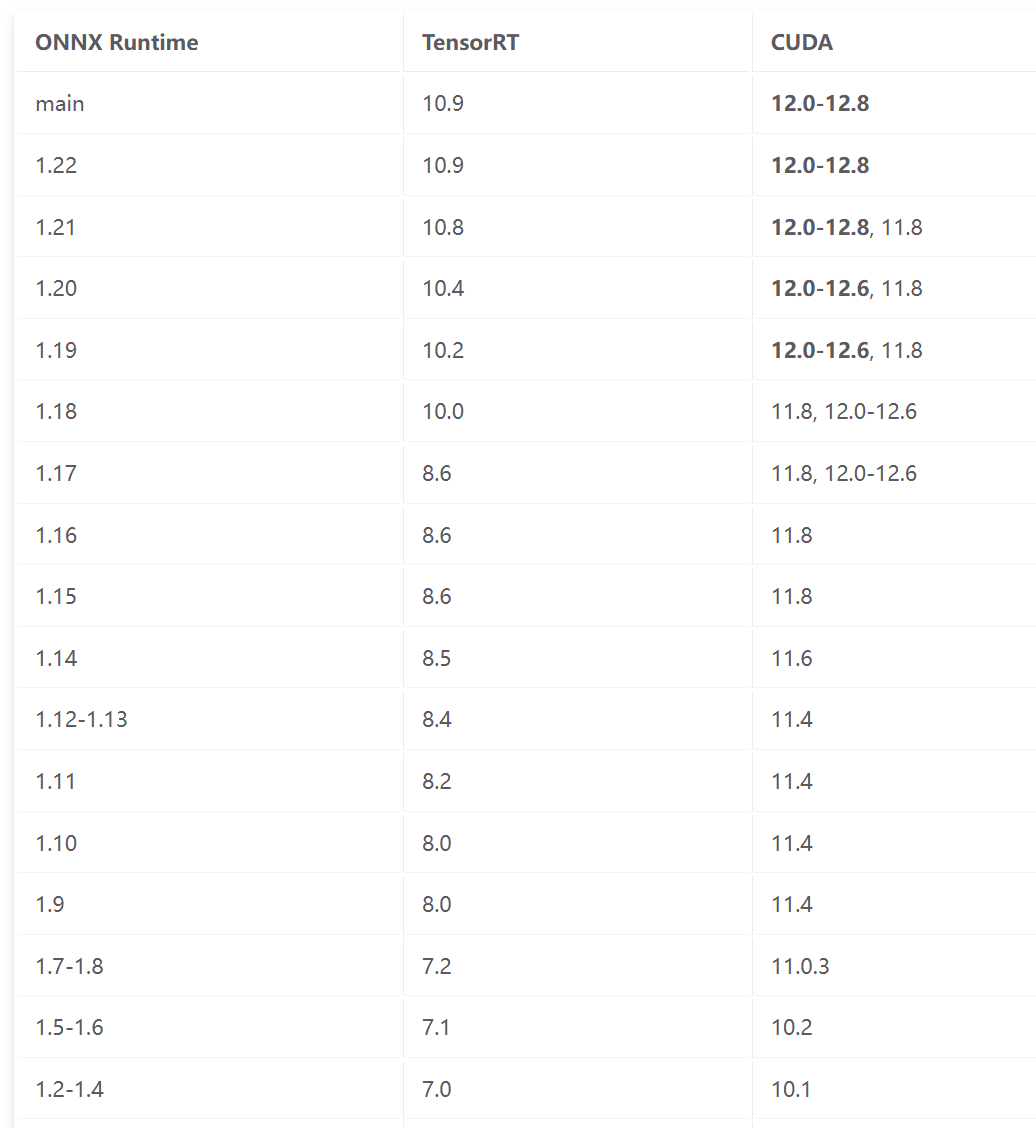Click the ONNX Runtime column header
1036x1128 pixels.
116,42
